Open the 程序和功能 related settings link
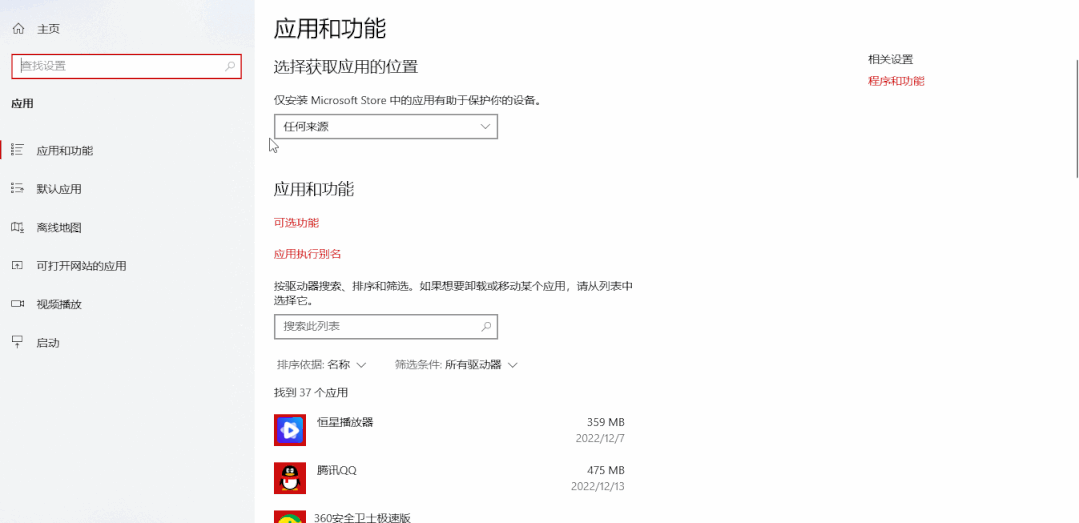 pos(896,81)
